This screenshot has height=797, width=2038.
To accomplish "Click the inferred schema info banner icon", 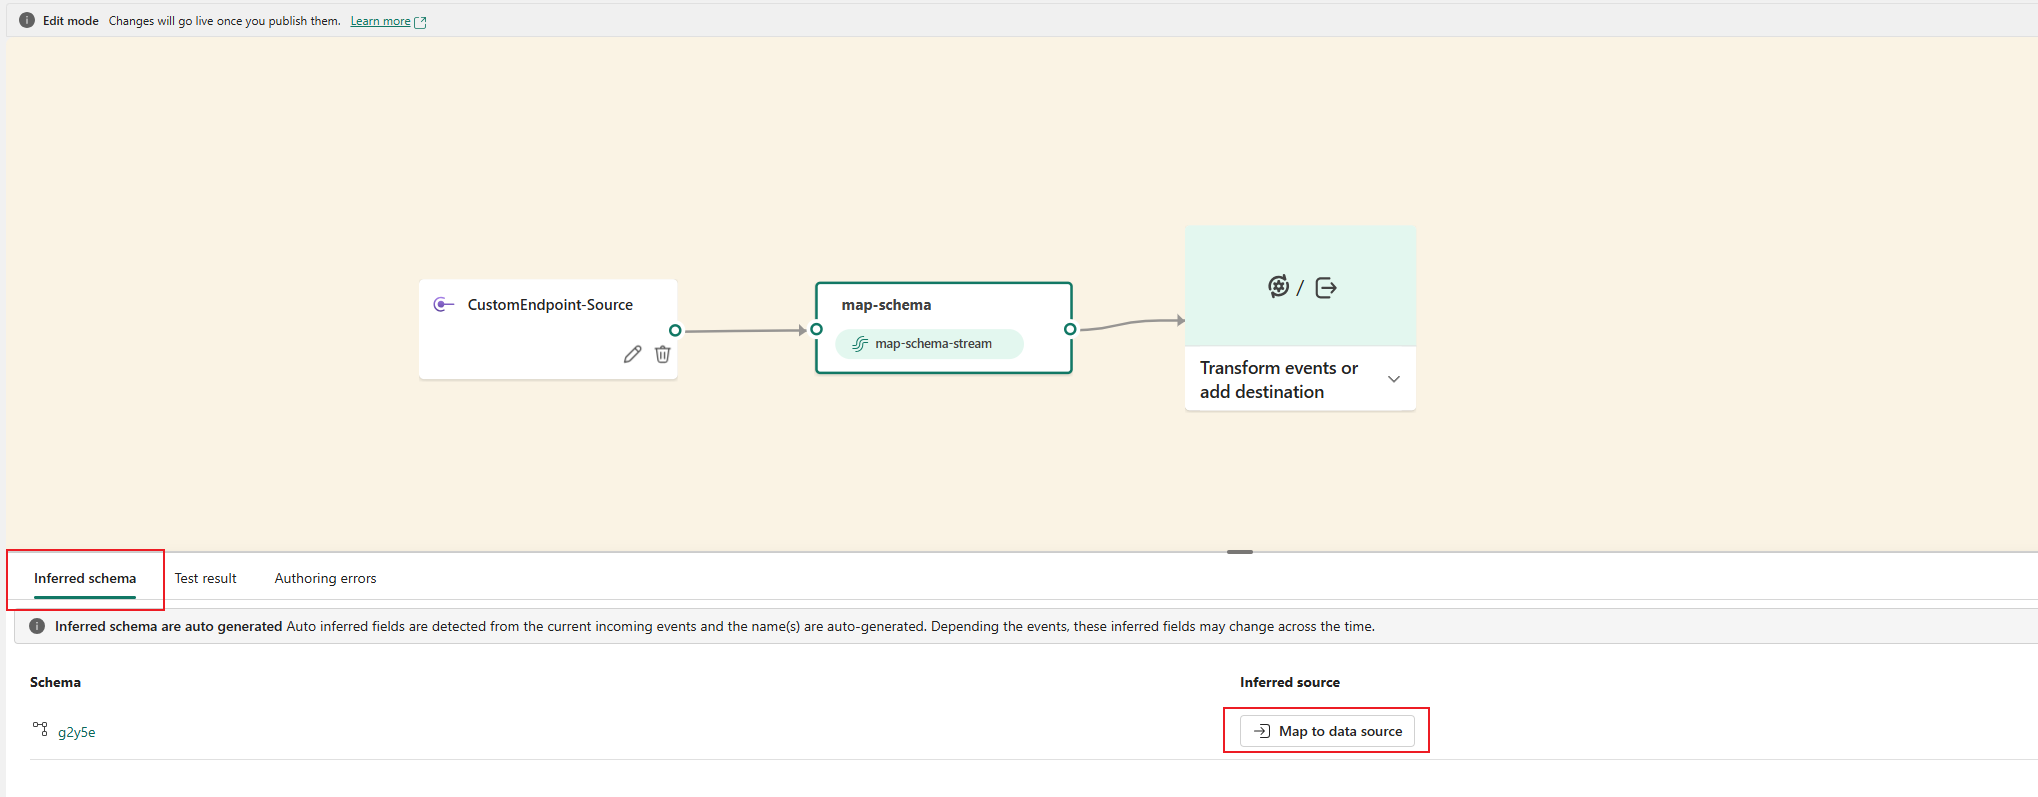I will [x=37, y=626].
